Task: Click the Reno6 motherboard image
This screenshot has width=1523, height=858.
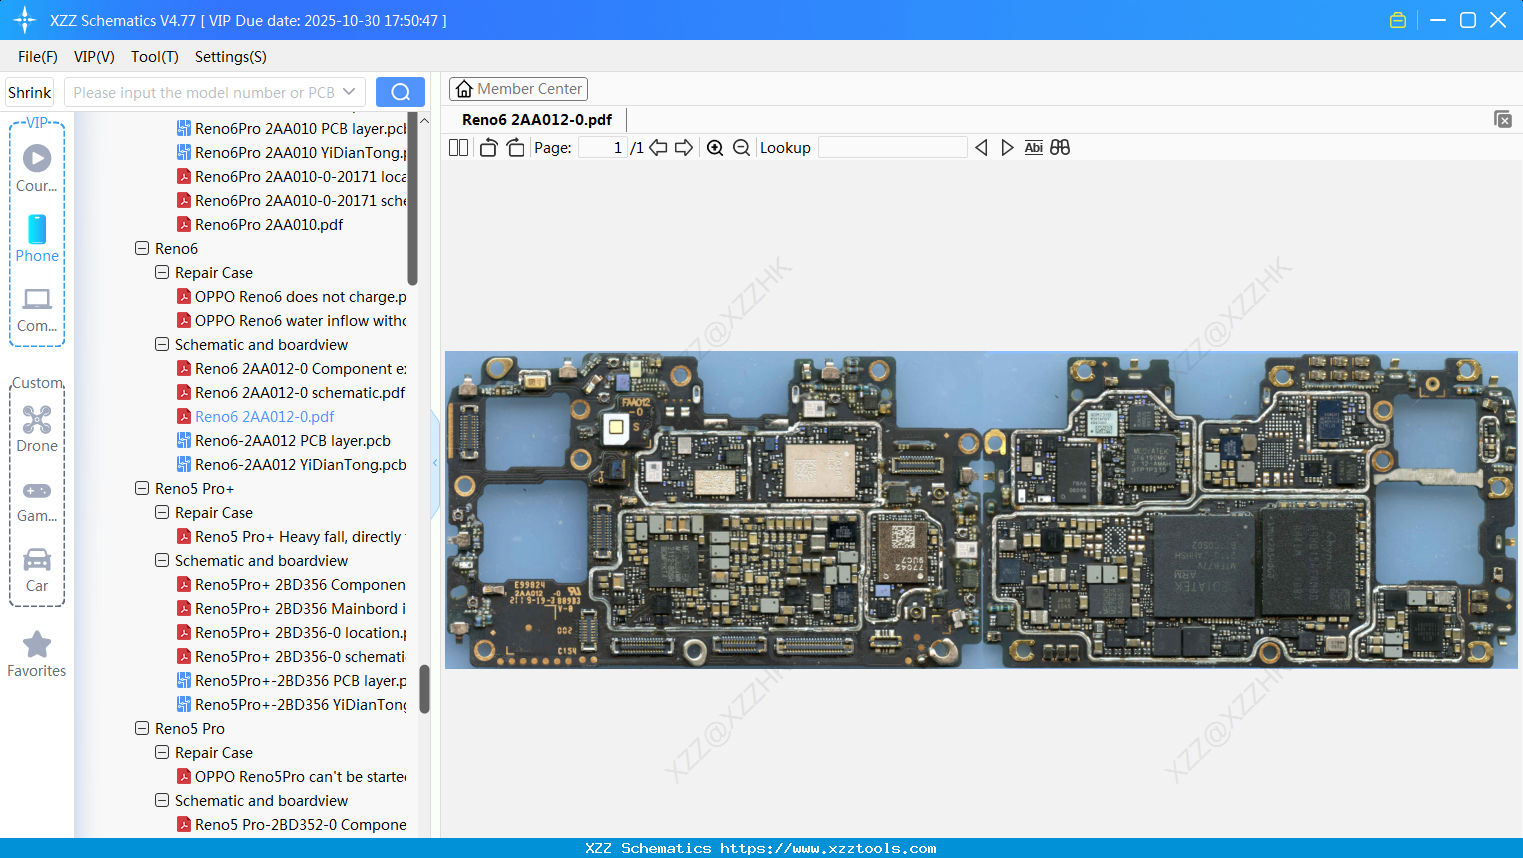Action: [x=981, y=509]
